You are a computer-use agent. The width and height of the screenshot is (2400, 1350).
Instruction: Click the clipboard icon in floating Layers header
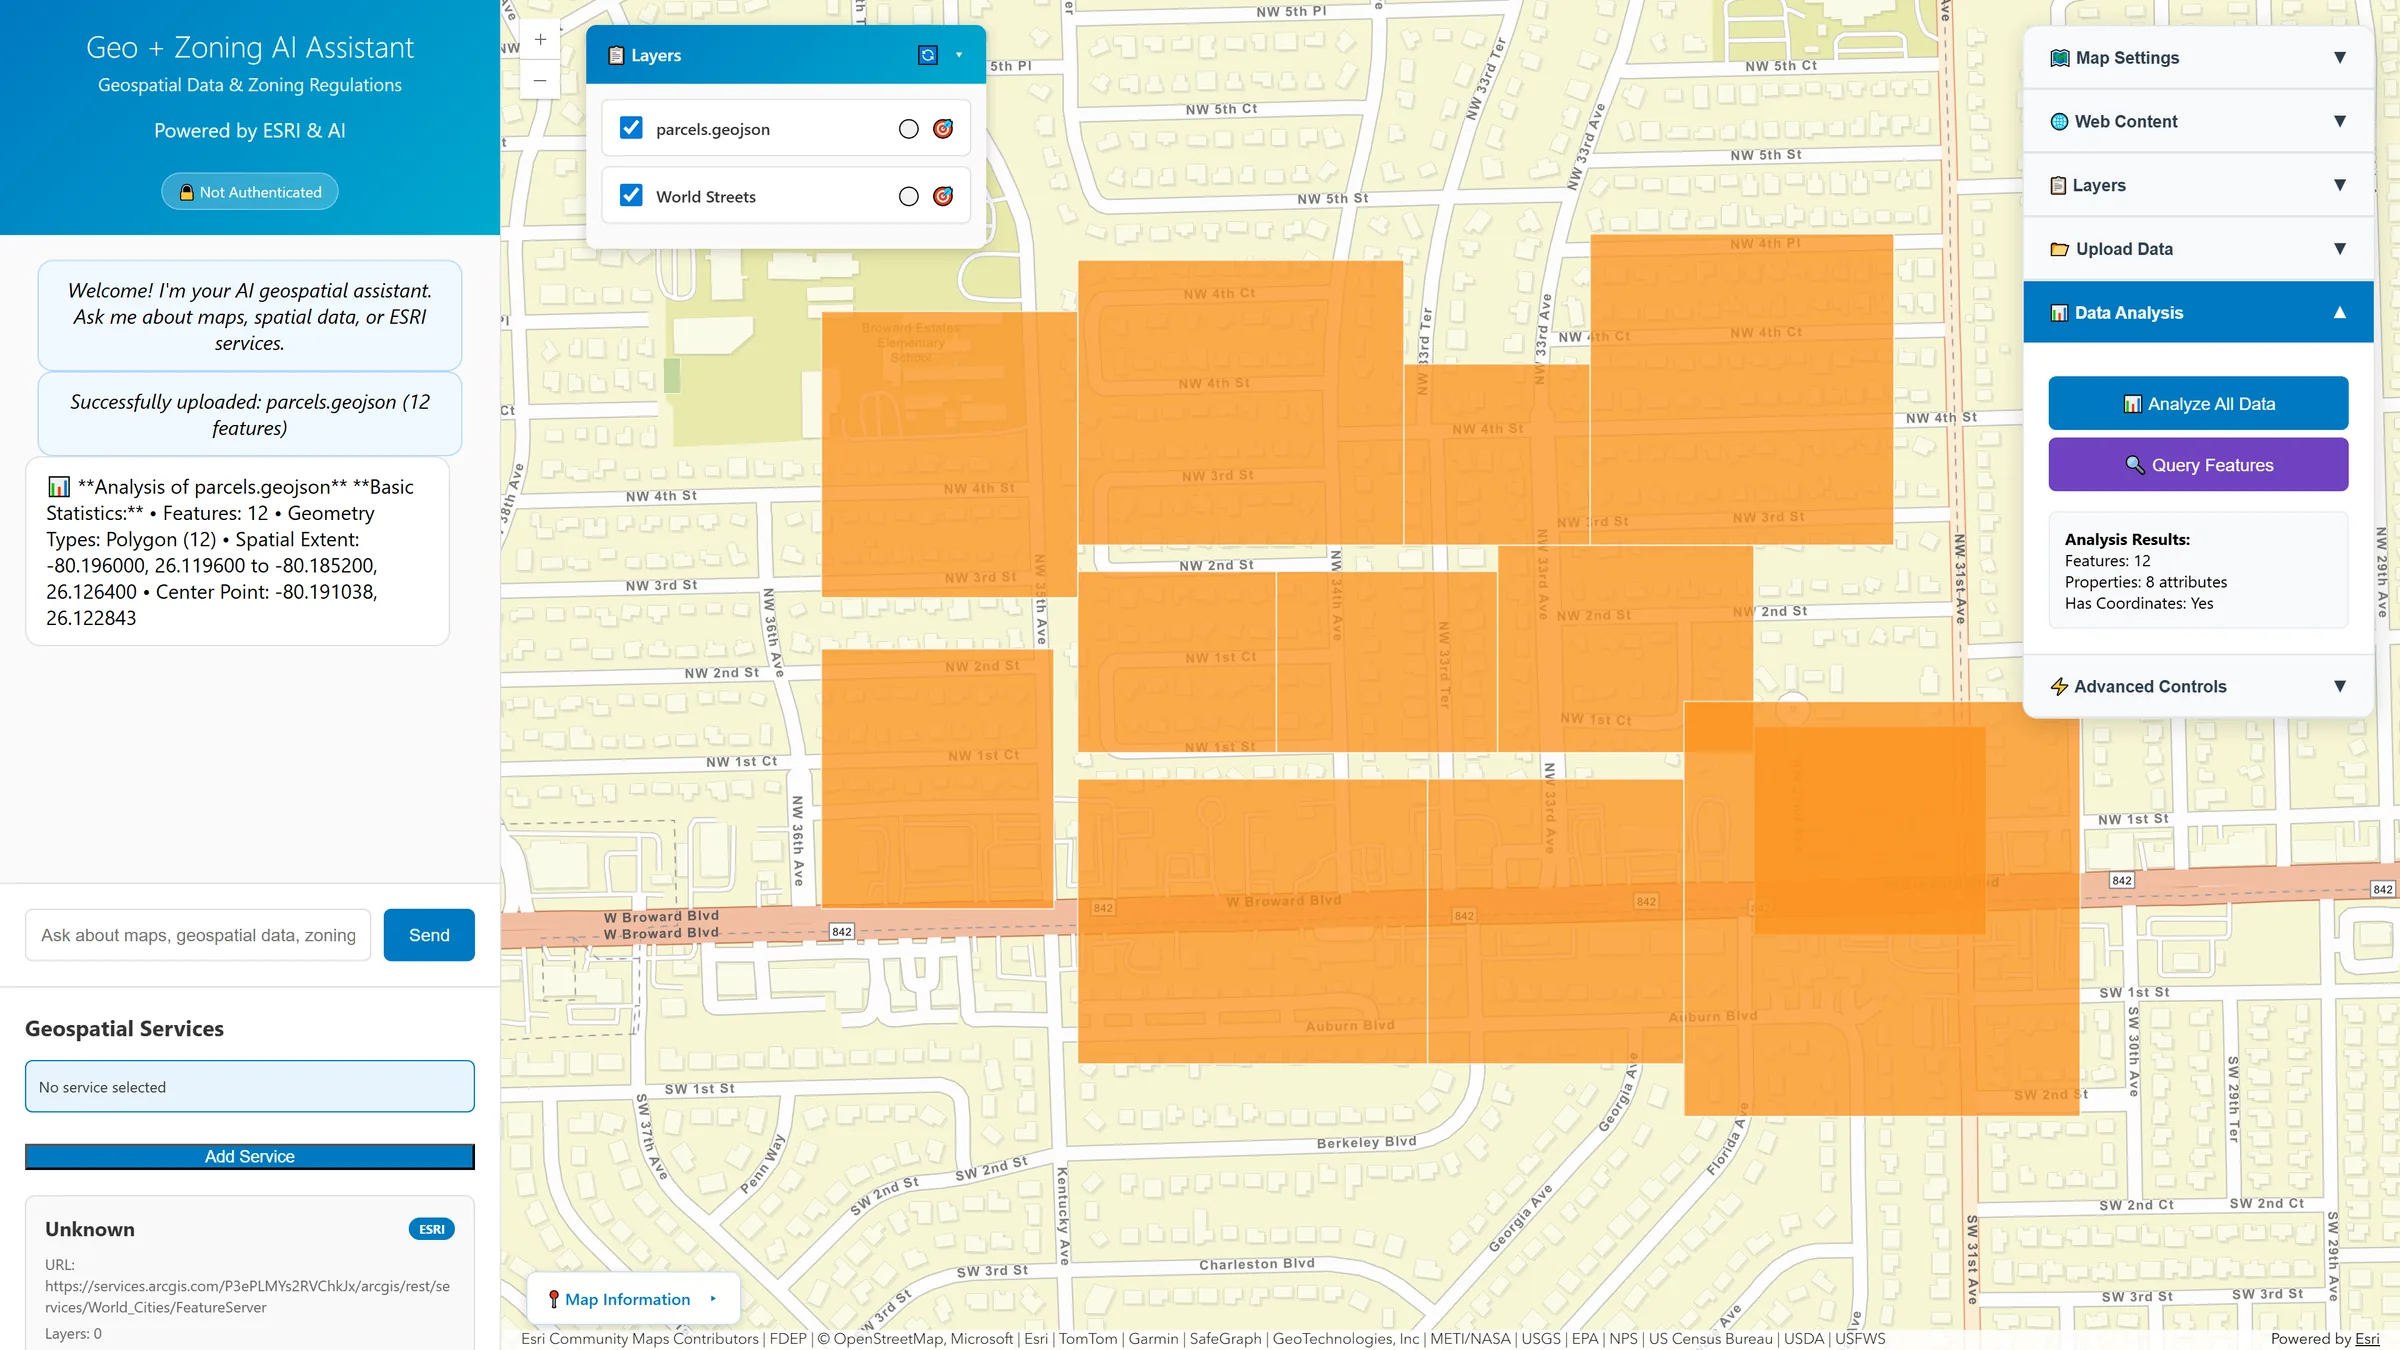point(616,55)
